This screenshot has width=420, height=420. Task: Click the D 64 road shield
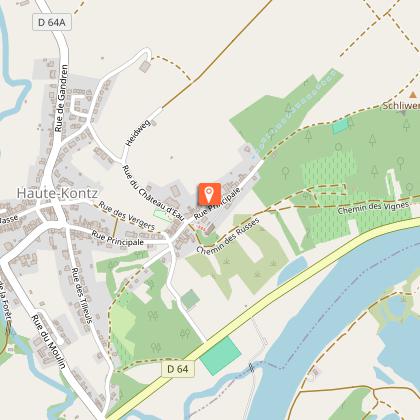point(178,369)
